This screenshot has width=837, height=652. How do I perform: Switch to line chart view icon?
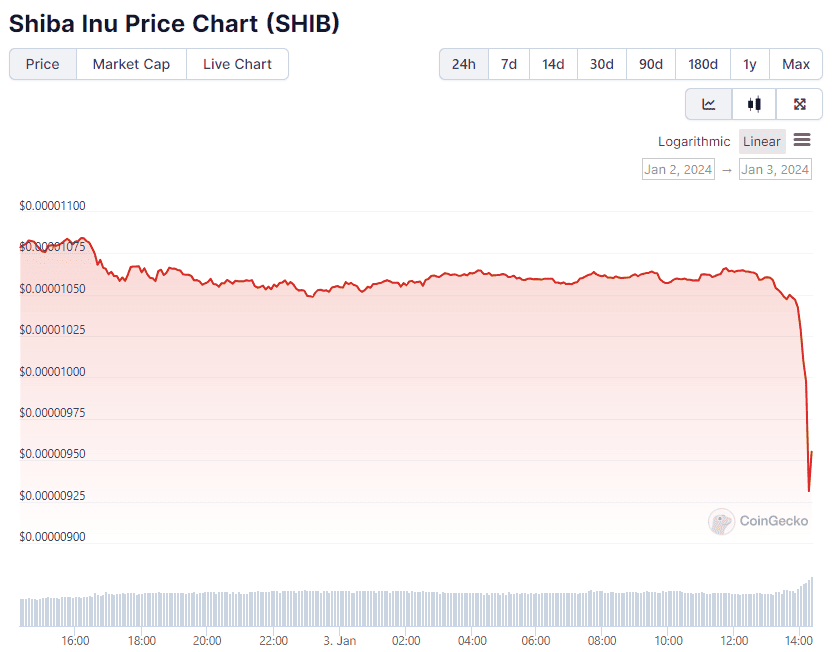[709, 104]
